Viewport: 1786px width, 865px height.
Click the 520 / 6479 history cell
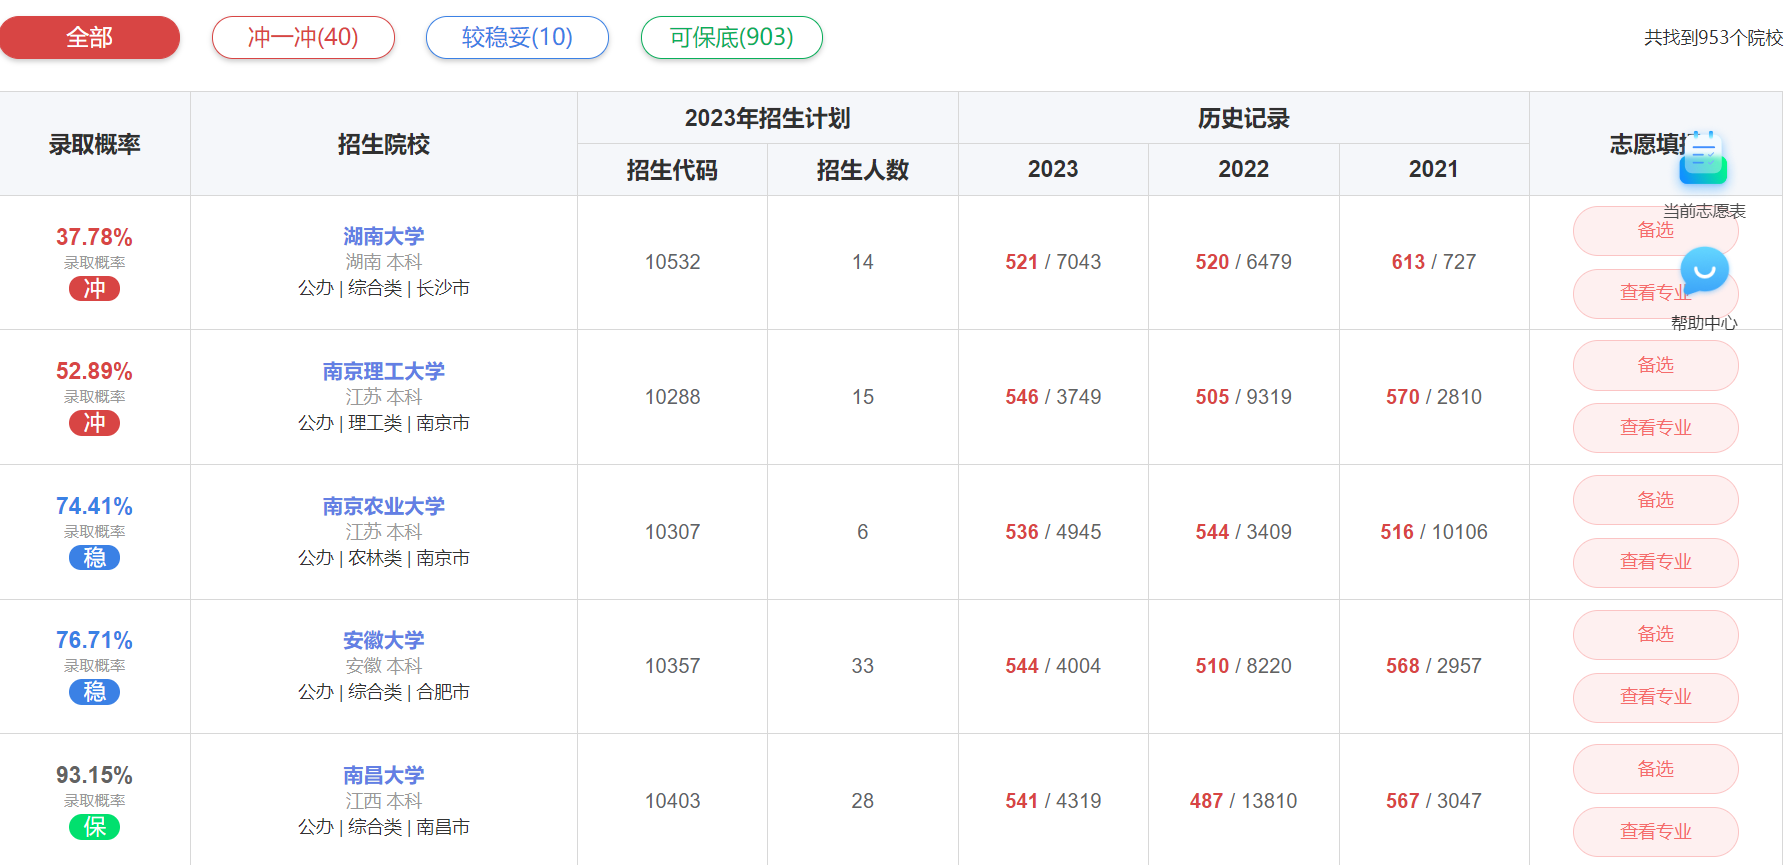[1243, 262]
